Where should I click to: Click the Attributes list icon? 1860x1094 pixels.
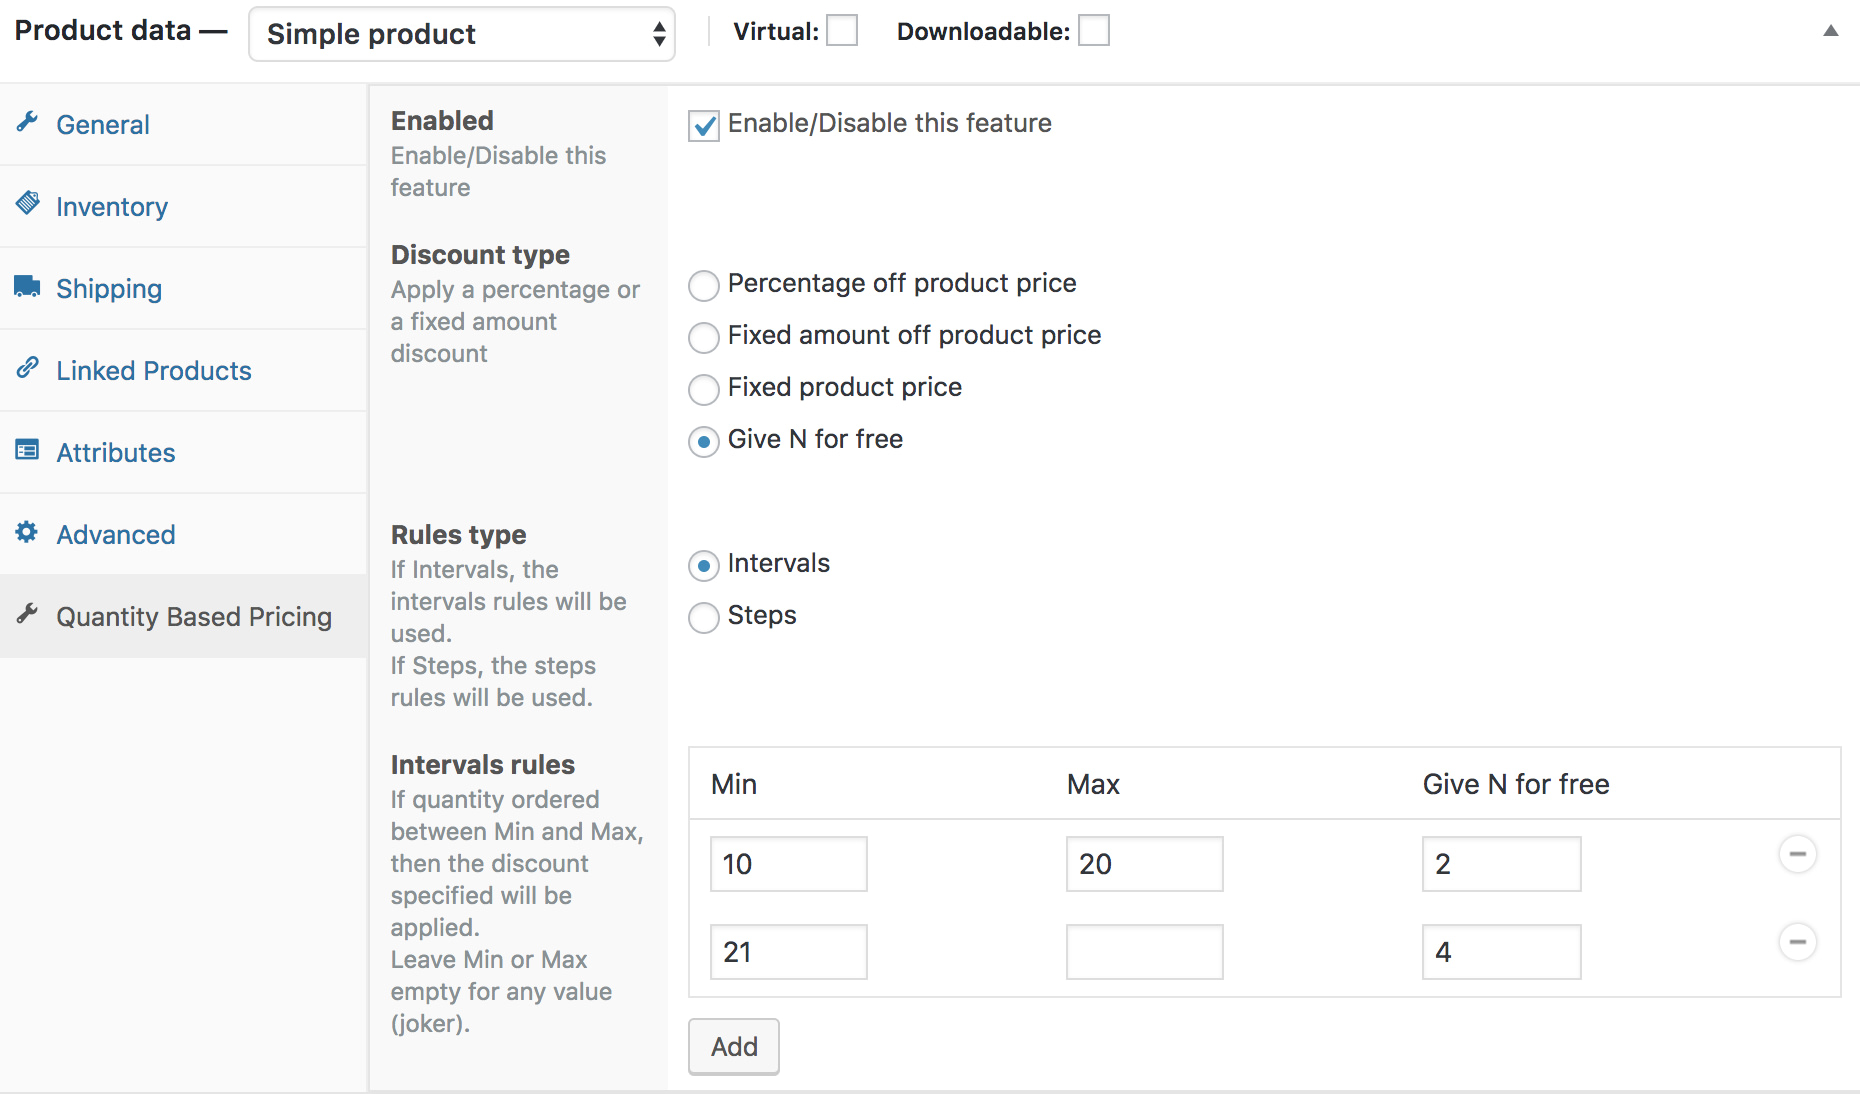27,450
